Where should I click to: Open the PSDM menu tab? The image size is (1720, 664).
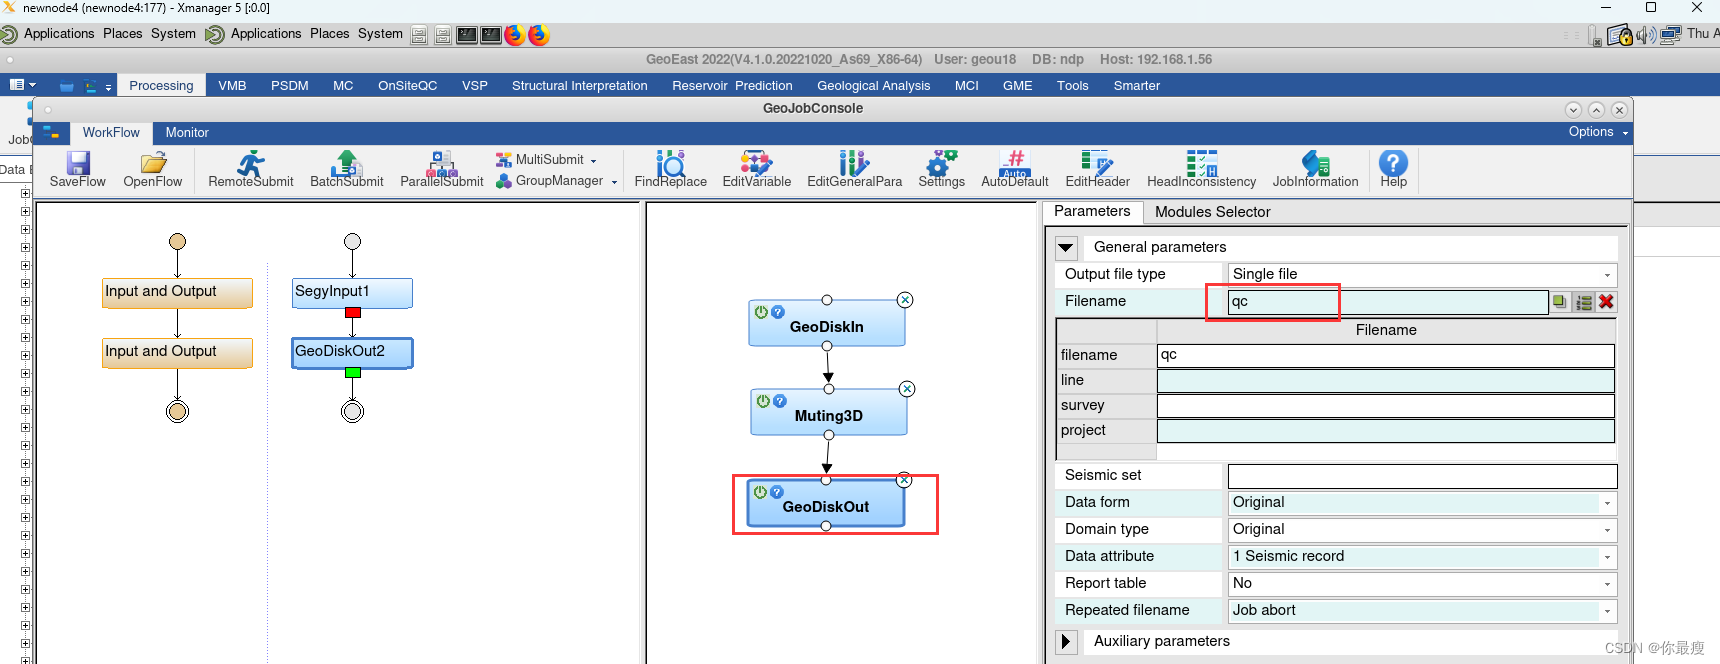point(289,86)
